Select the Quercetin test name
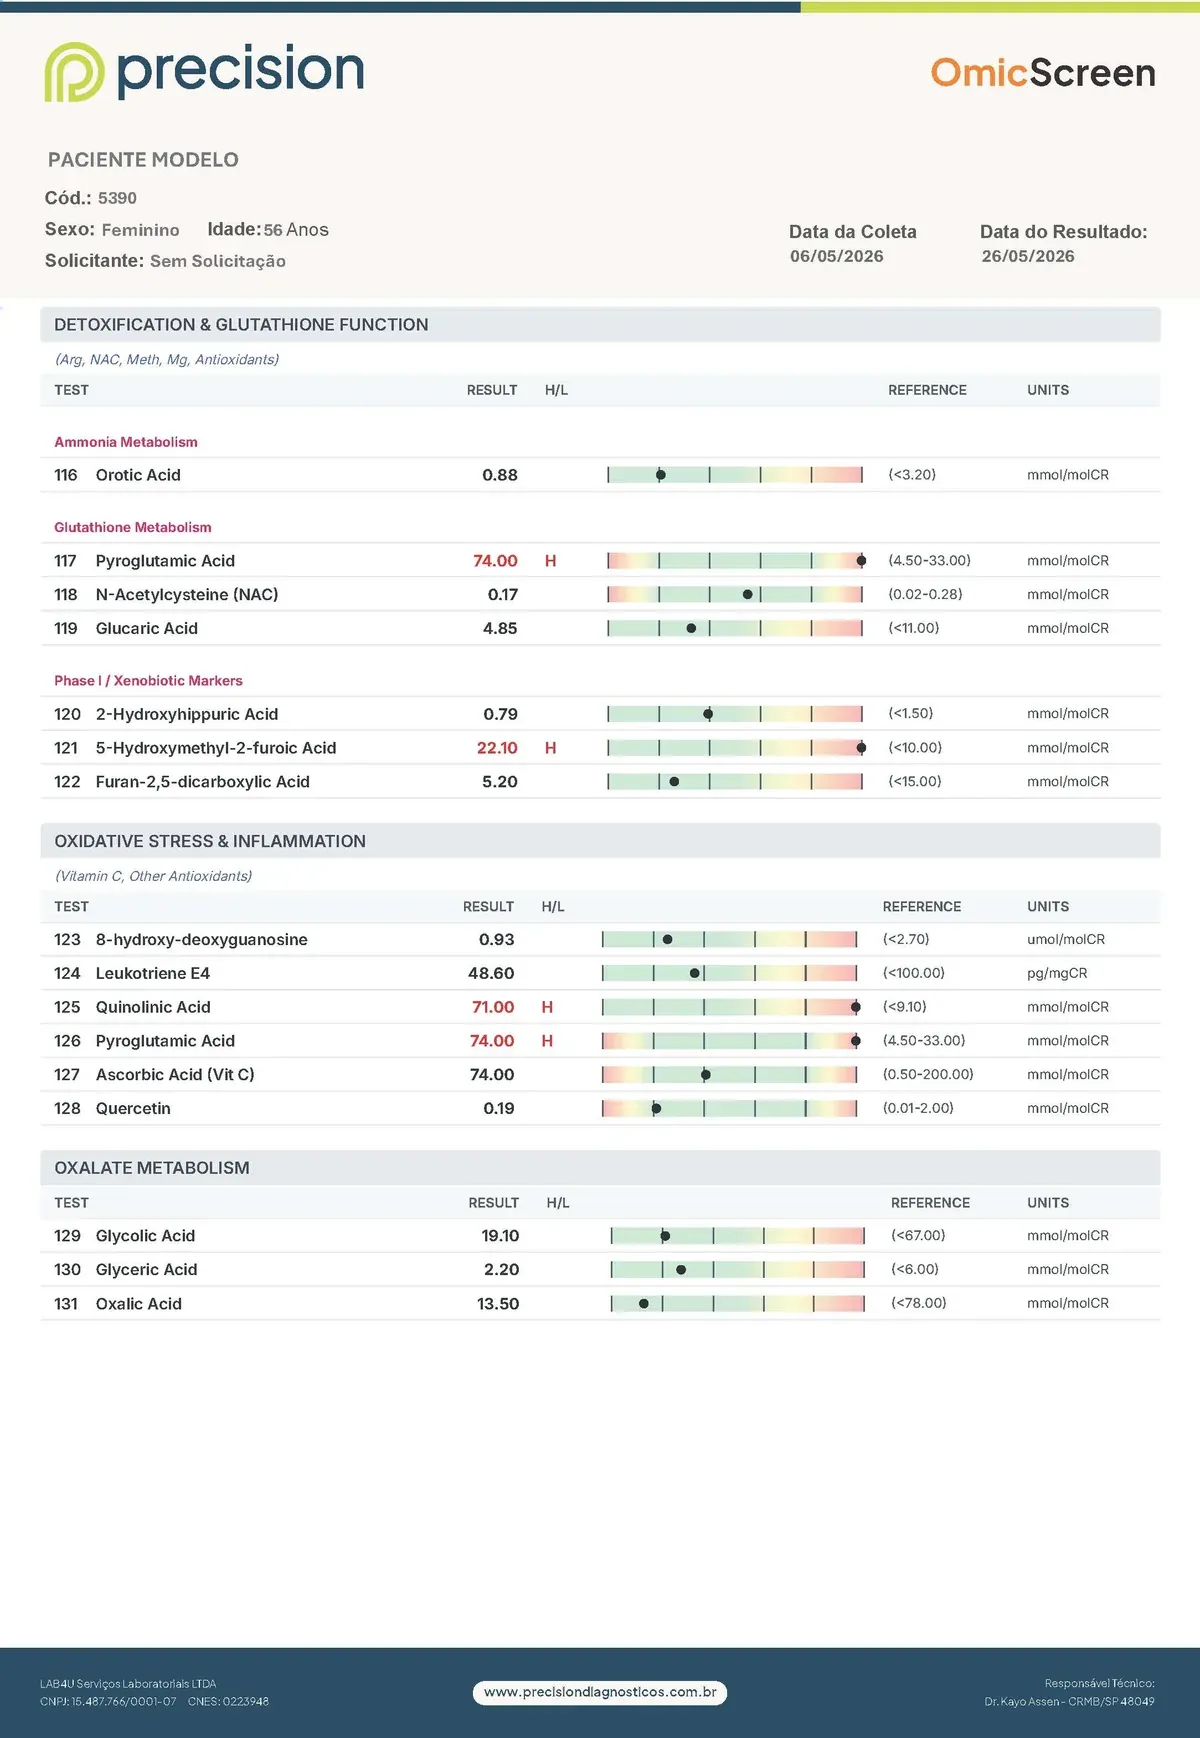This screenshot has height=1738, width=1200. pyautogui.click(x=133, y=1109)
